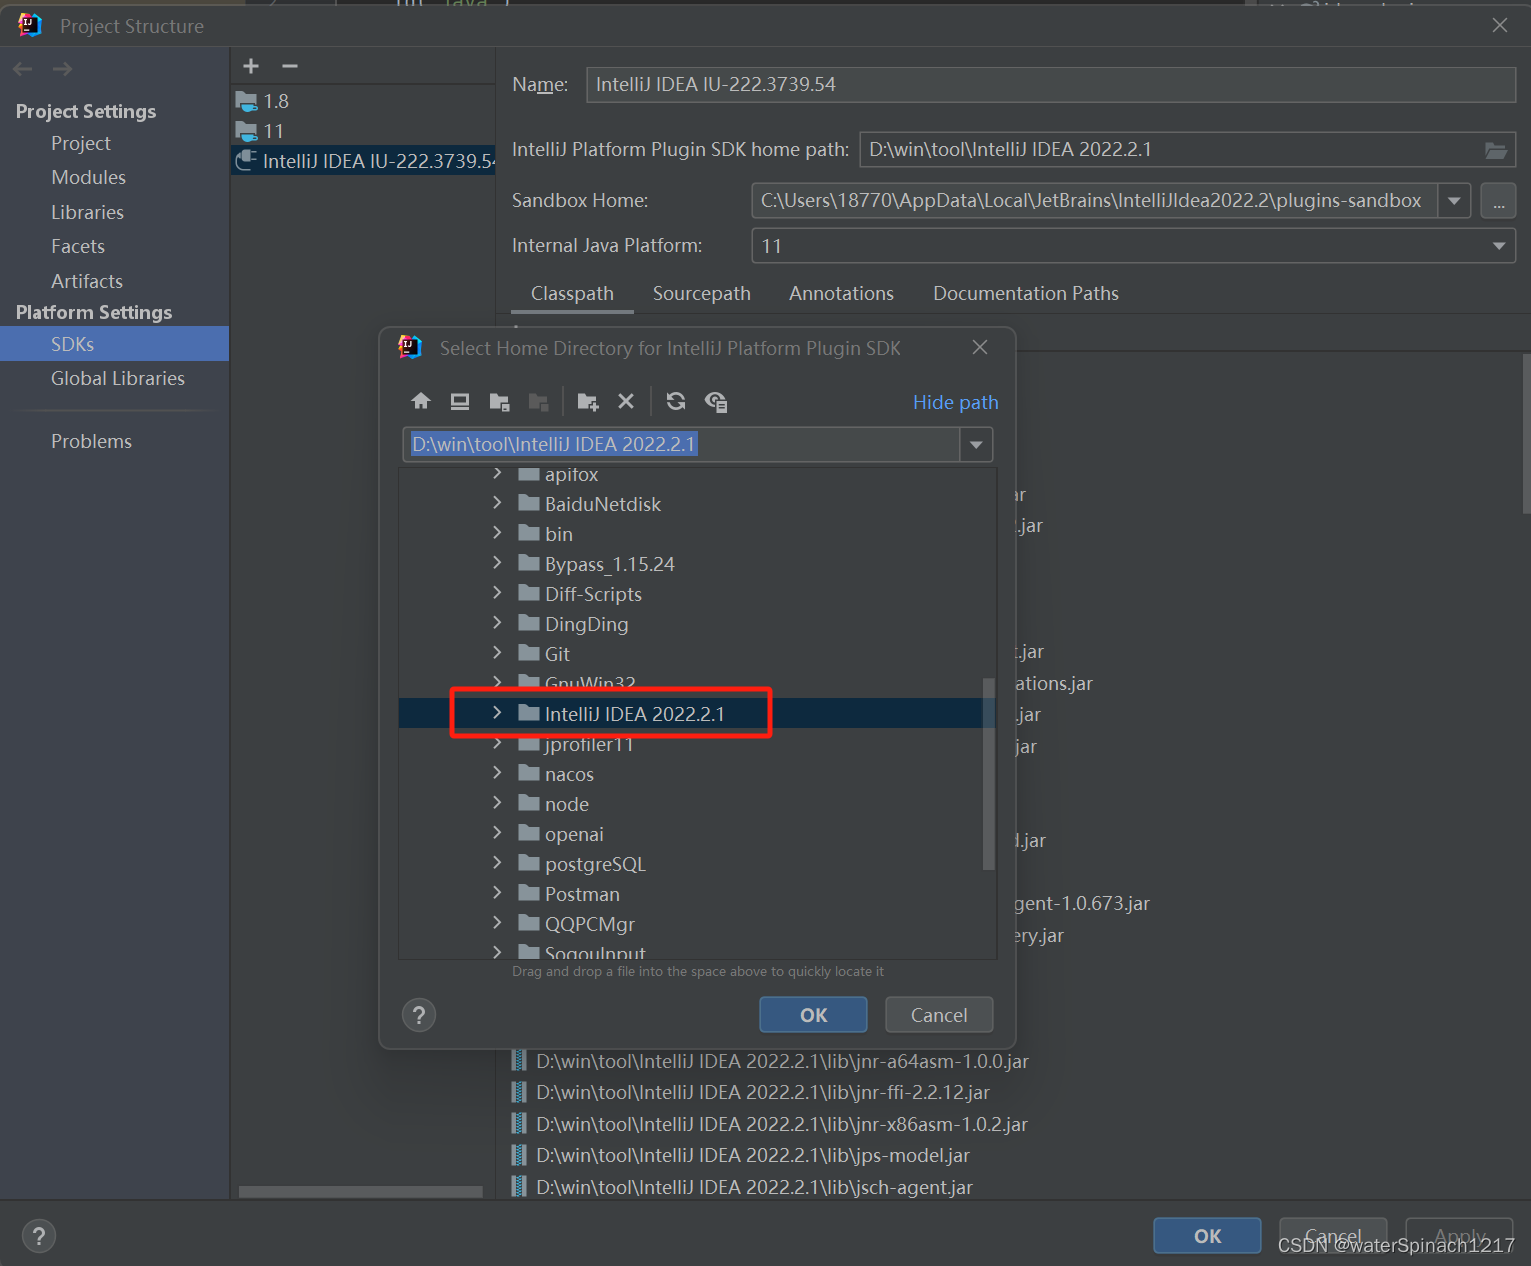Image resolution: width=1531 pixels, height=1266 pixels.
Task: Expand the bin folder
Action: click(497, 533)
